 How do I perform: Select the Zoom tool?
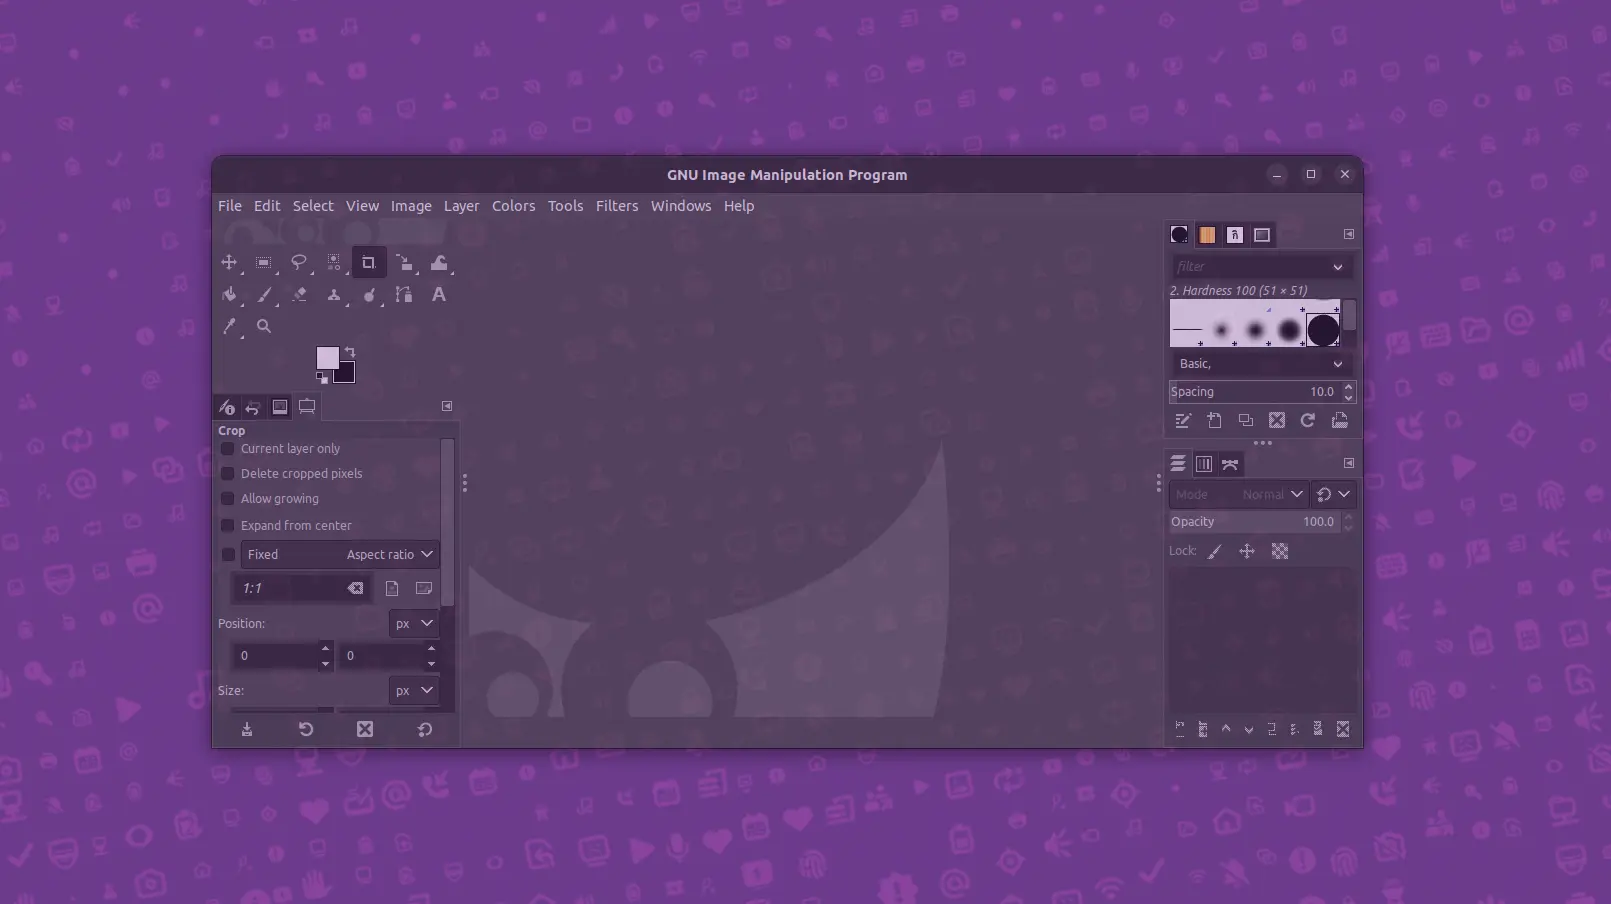click(263, 327)
